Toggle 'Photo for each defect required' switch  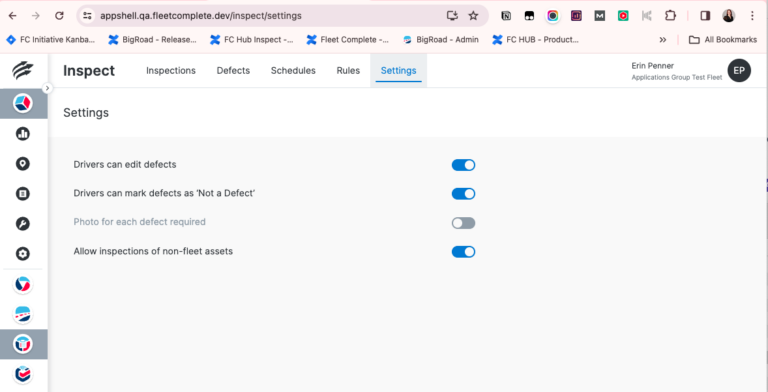[x=463, y=223]
